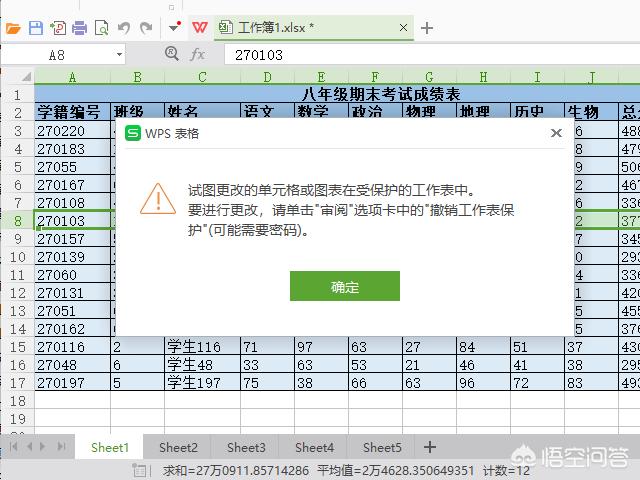Click the Undo arrow
This screenshot has width=640, height=480.
[x=124, y=28]
